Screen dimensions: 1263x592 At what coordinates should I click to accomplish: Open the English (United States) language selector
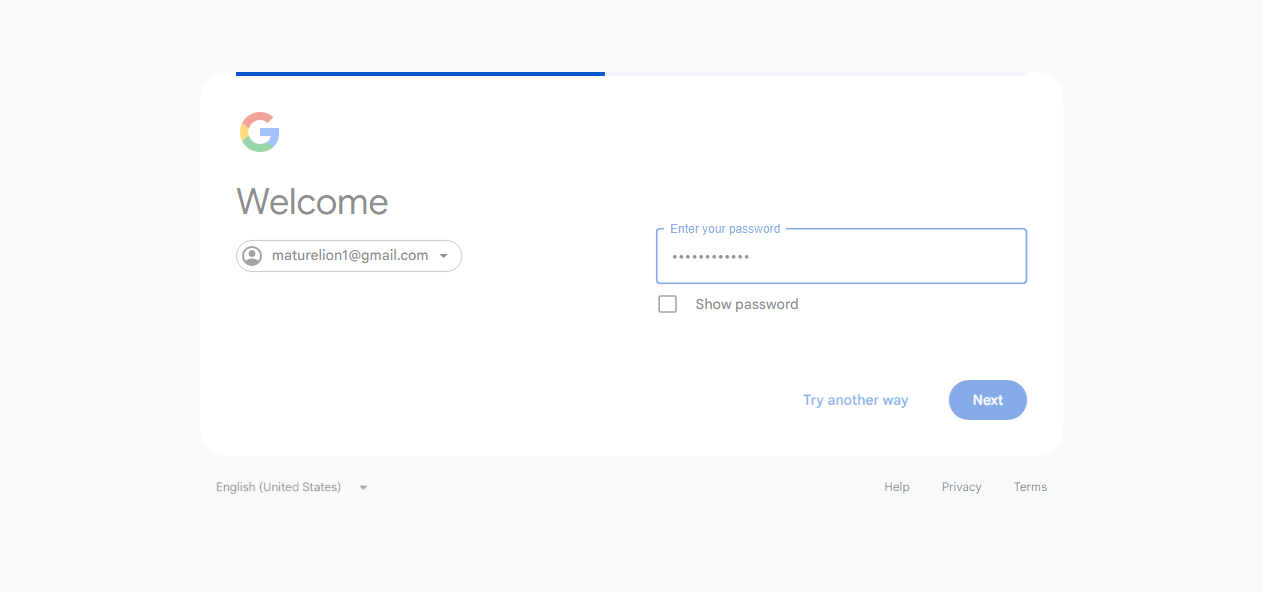coord(292,487)
